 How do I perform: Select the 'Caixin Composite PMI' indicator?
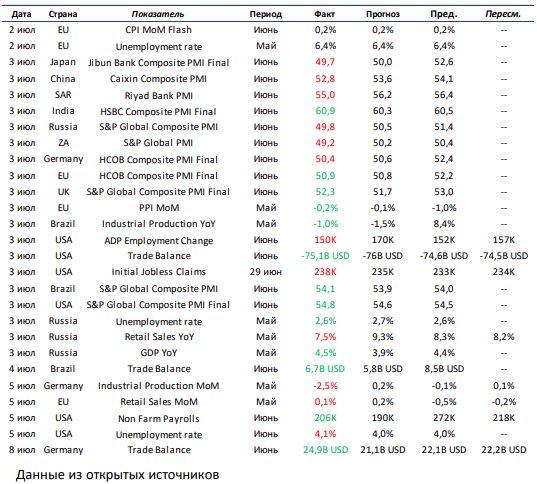(158, 79)
